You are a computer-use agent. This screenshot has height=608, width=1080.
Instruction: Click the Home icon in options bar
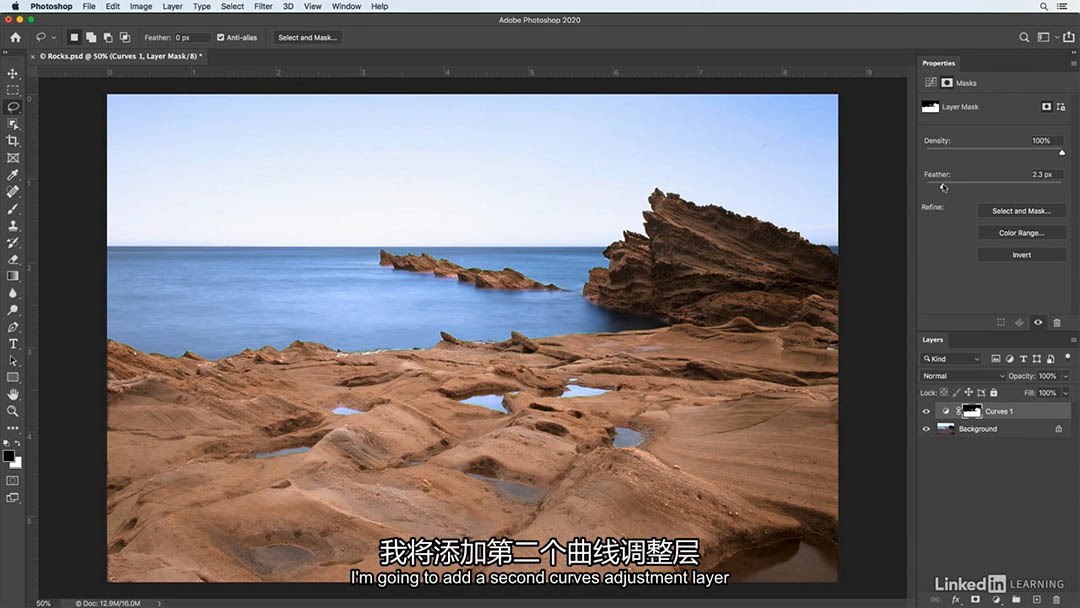(x=15, y=37)
